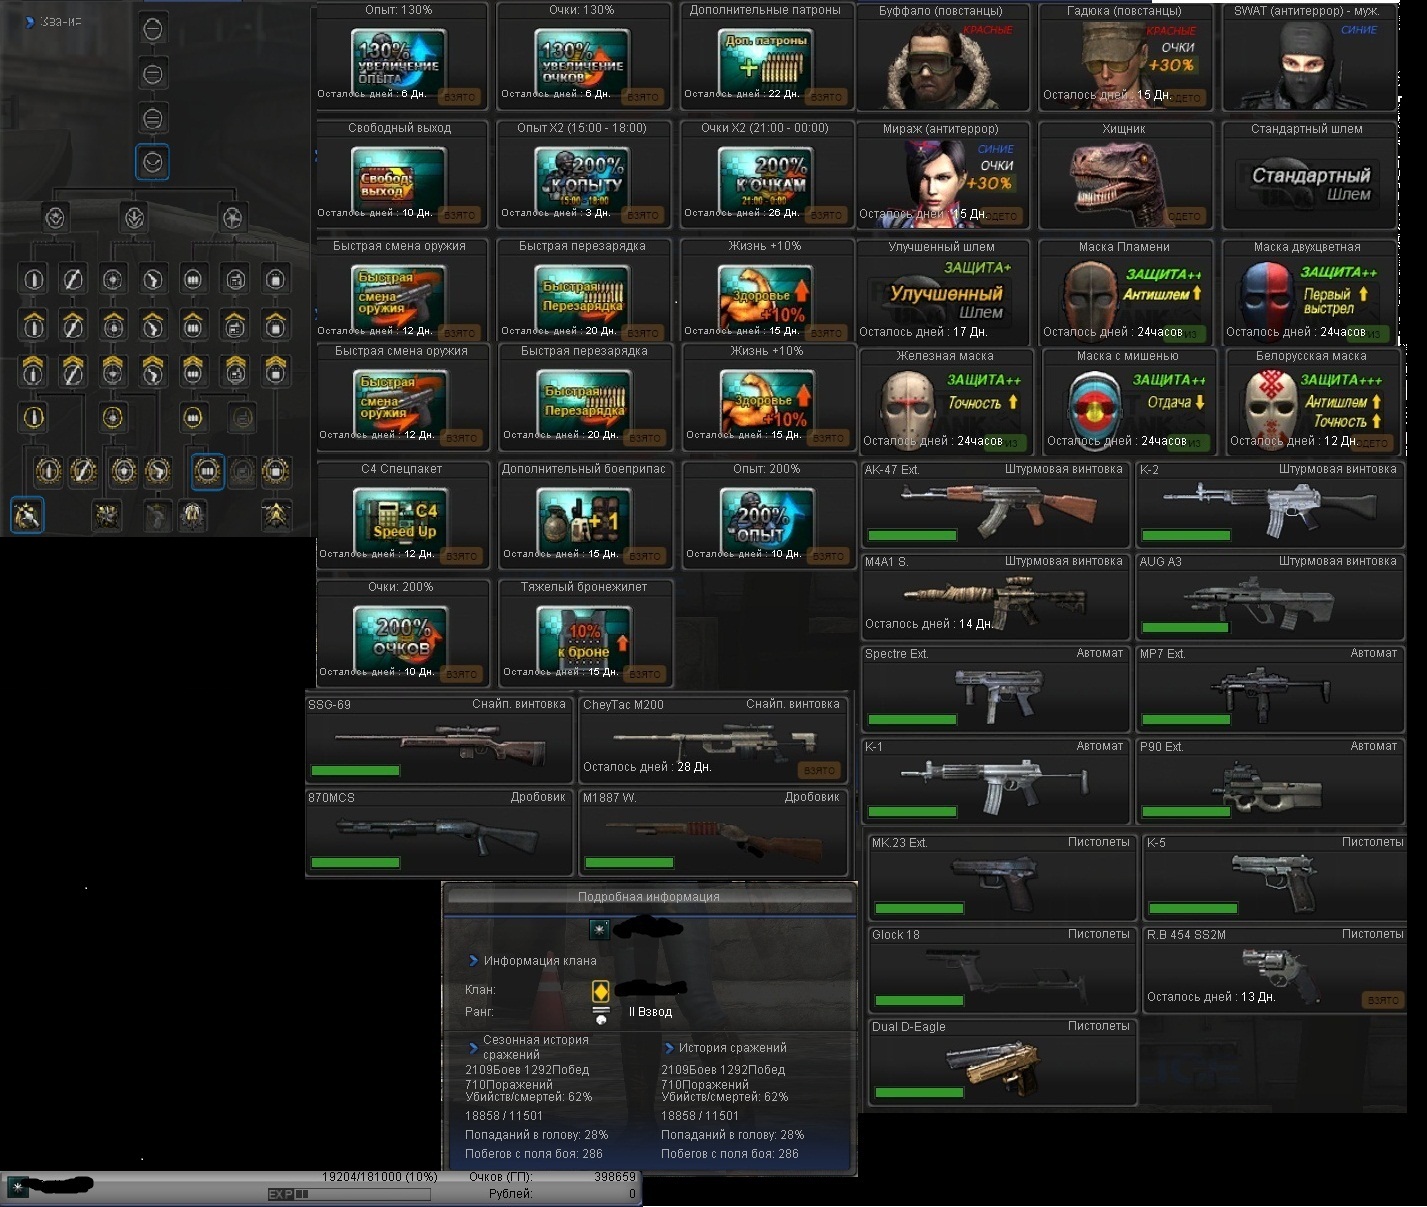Click the rank insignia beside II Взвод
This screenshot has height=1207, width=1427.
tap(601, 1014)
